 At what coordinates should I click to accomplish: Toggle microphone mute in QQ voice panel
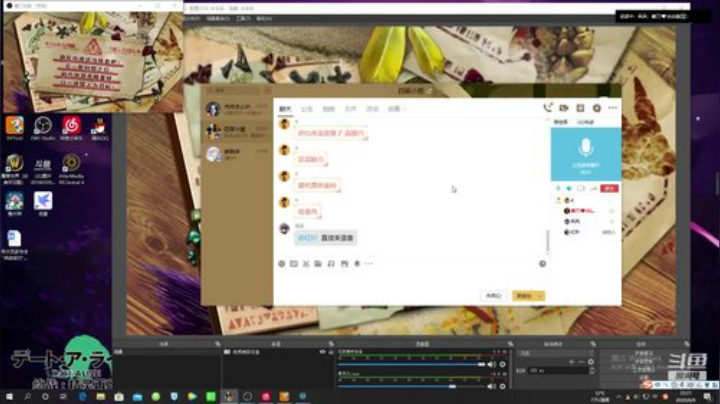[558, 189]
